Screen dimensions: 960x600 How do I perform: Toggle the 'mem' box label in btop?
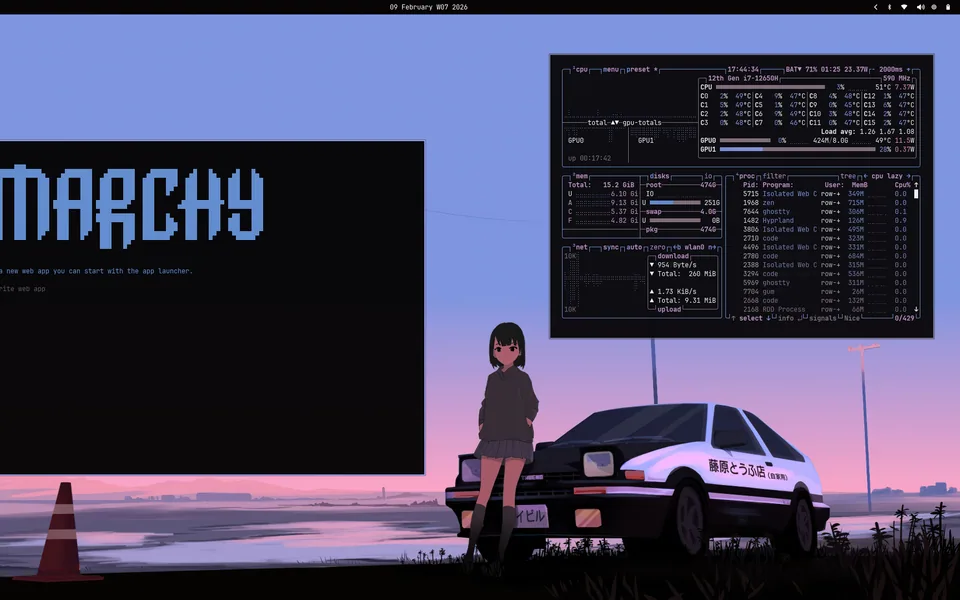click(580, 176)
